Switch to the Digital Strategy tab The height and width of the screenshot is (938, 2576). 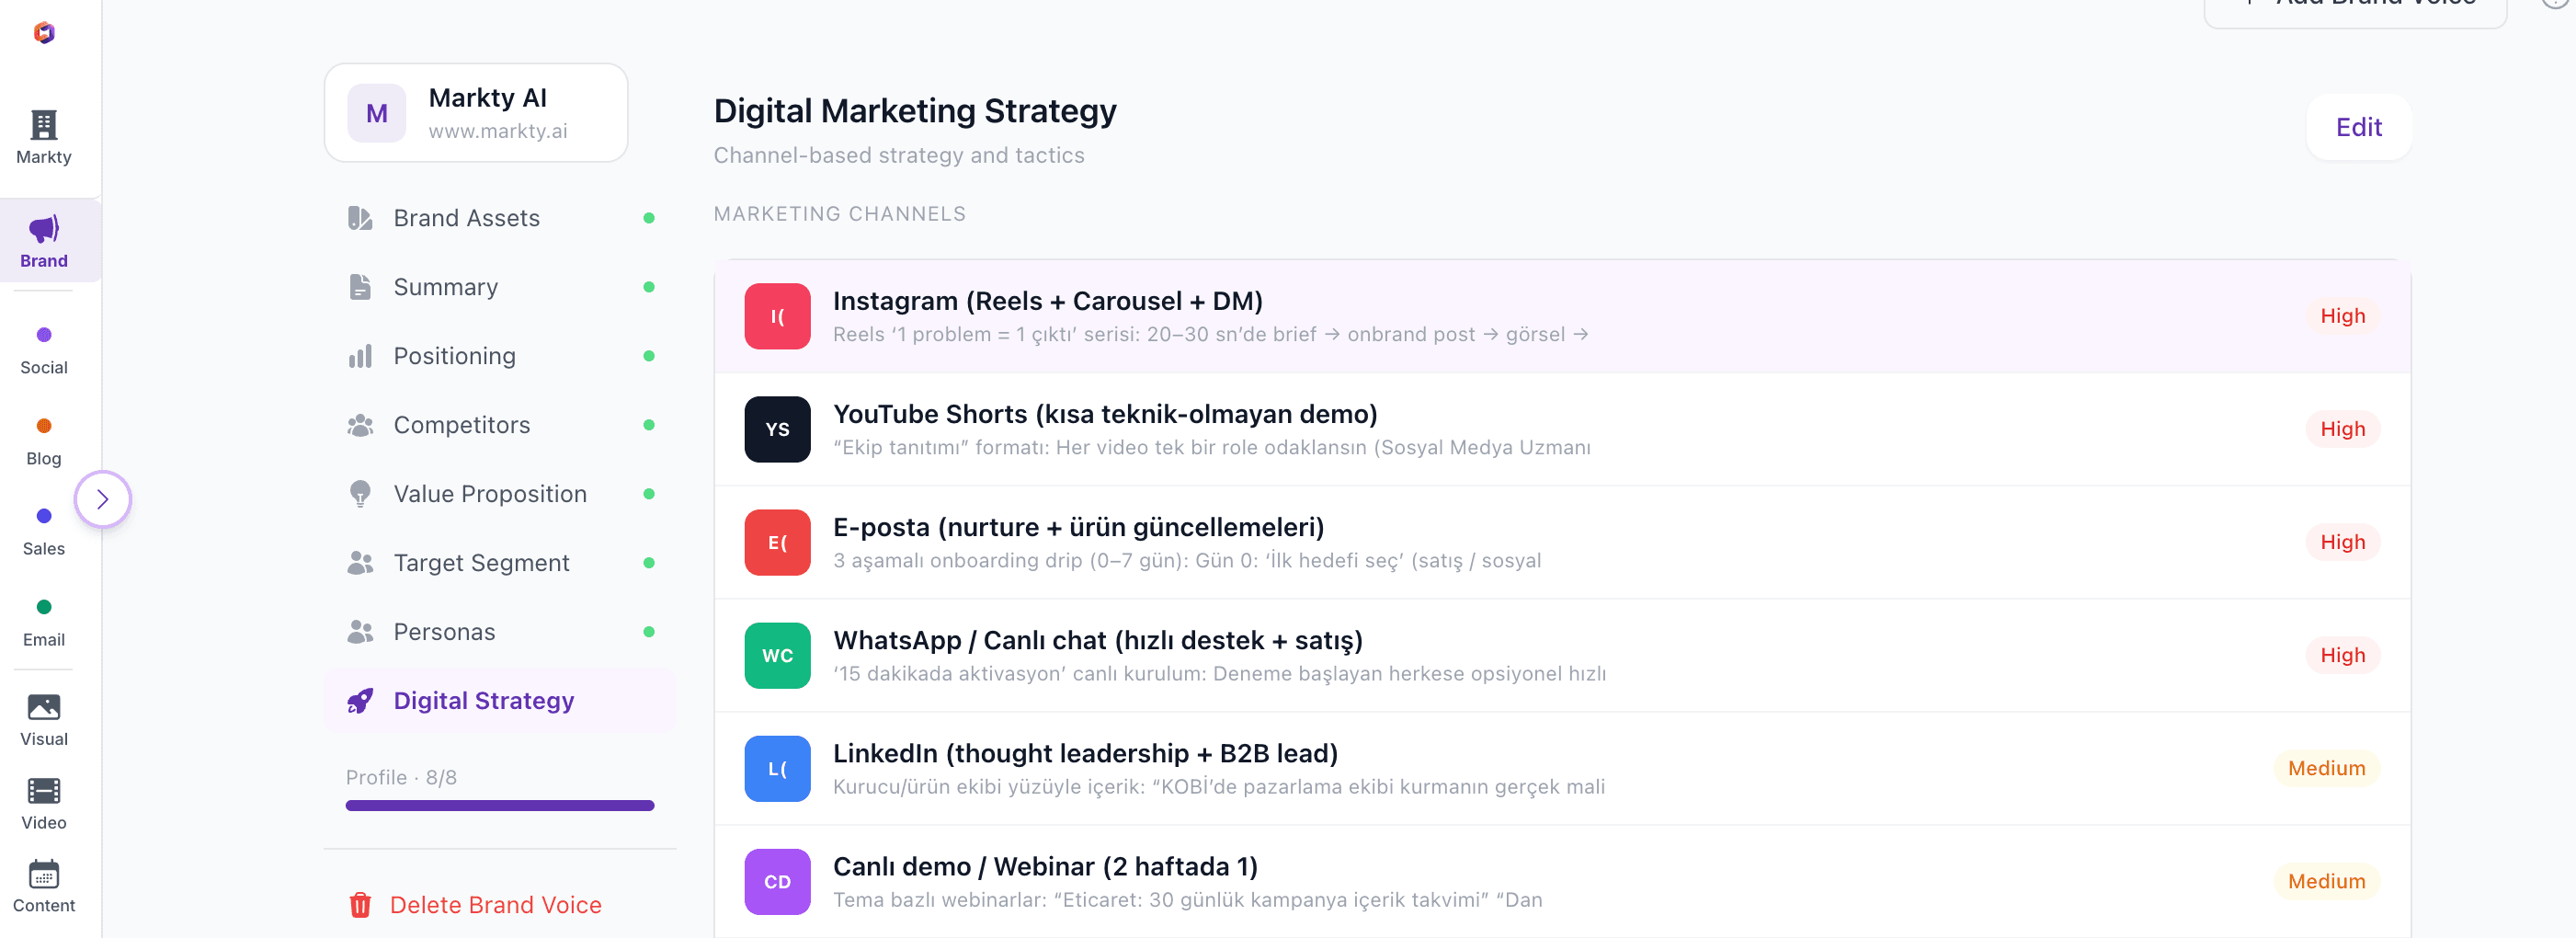coord(484,700)
